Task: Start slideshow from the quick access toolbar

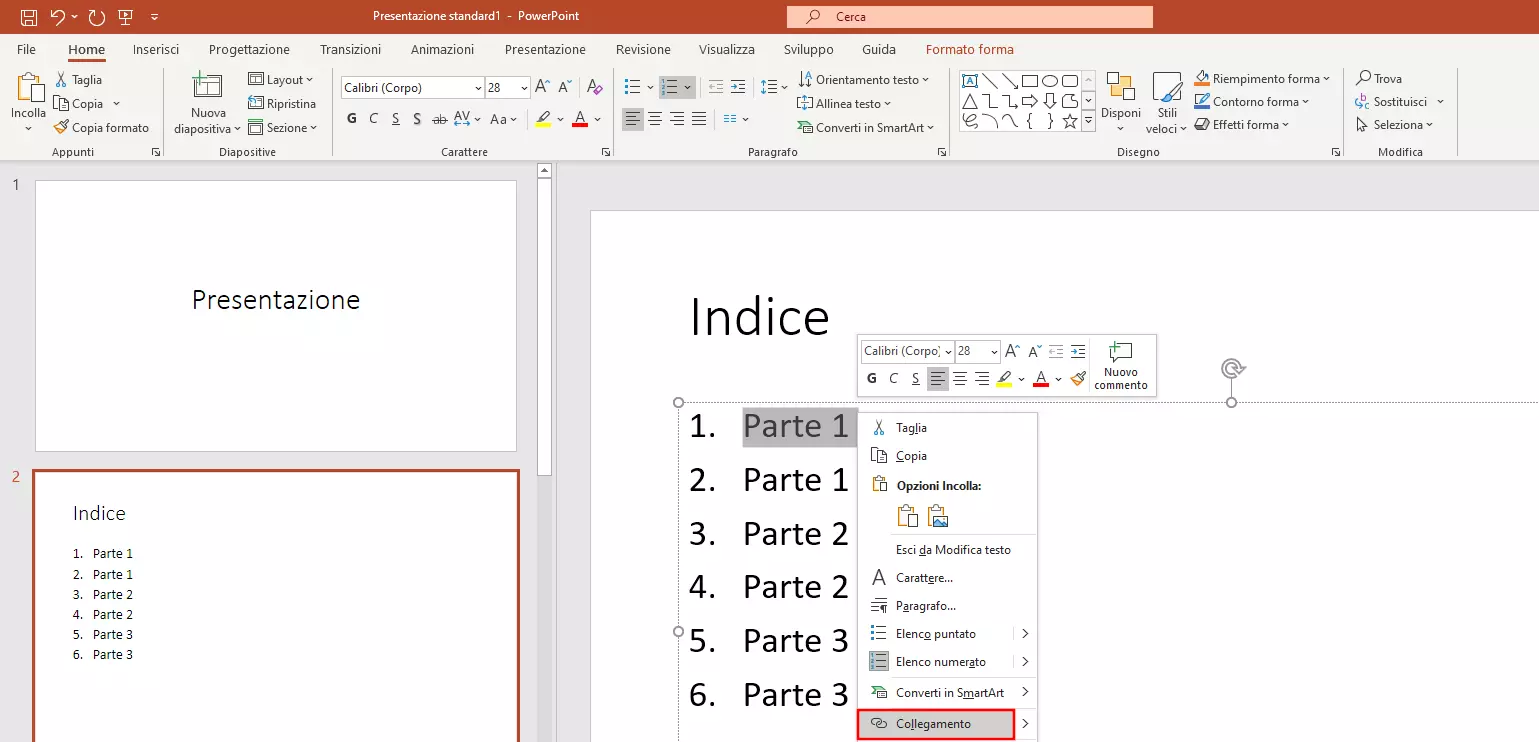Action: pos(125,17)
